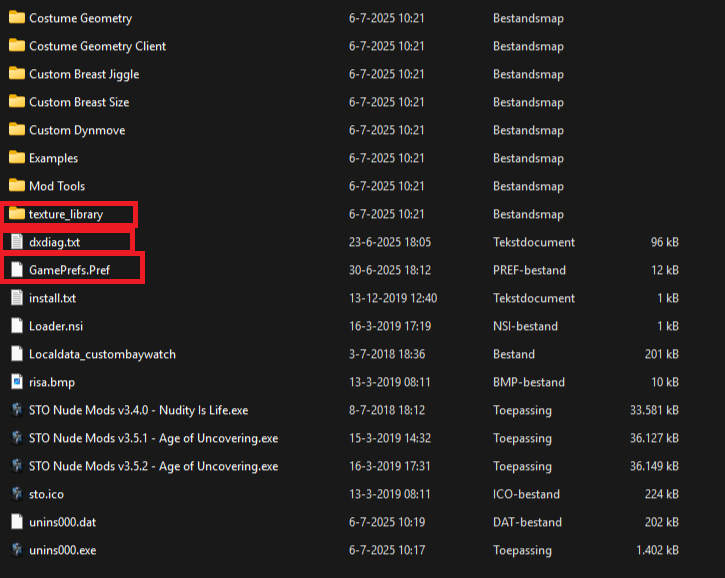725x578 pixels.
Task: Select the Localdata_custombaywatch file name
Action: click(x=102, y=354)
